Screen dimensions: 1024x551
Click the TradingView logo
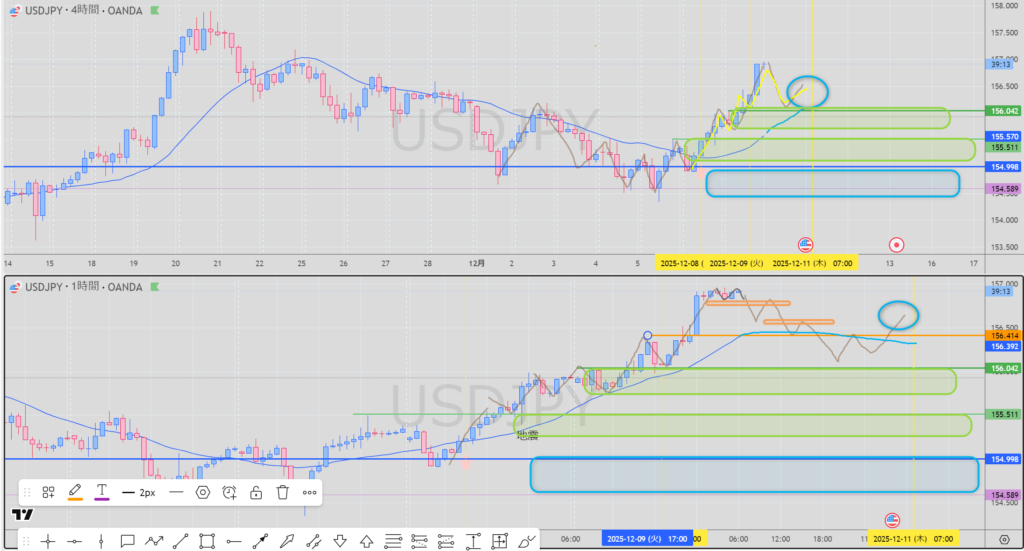[22, 514]
